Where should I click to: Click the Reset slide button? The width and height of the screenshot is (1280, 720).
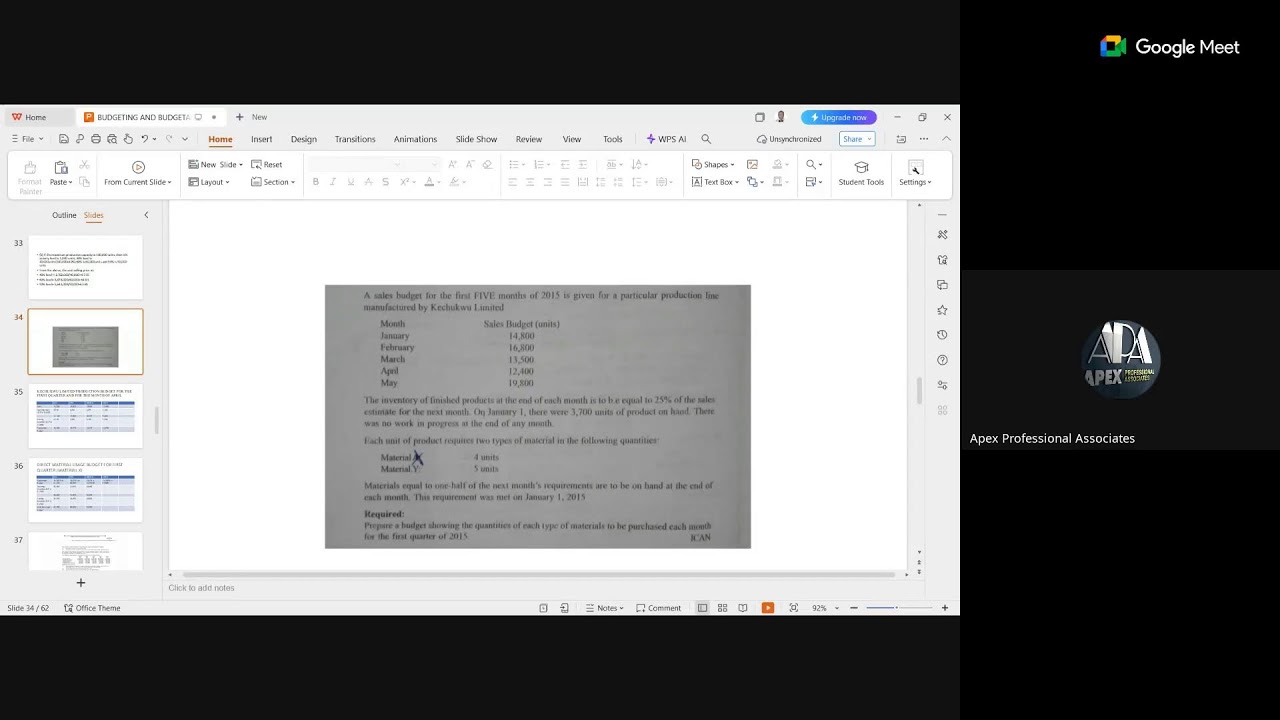tap(267, 164)
